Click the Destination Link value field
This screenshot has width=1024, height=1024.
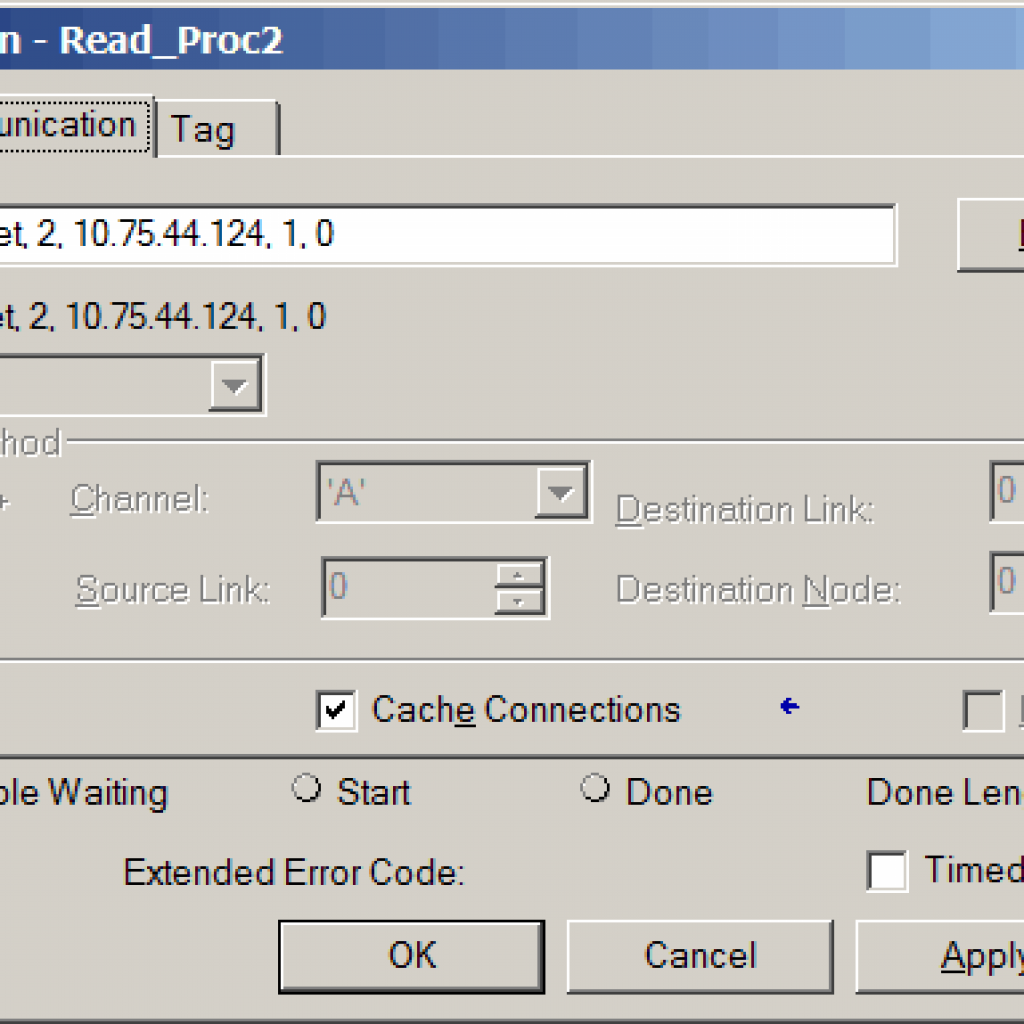1007,491
